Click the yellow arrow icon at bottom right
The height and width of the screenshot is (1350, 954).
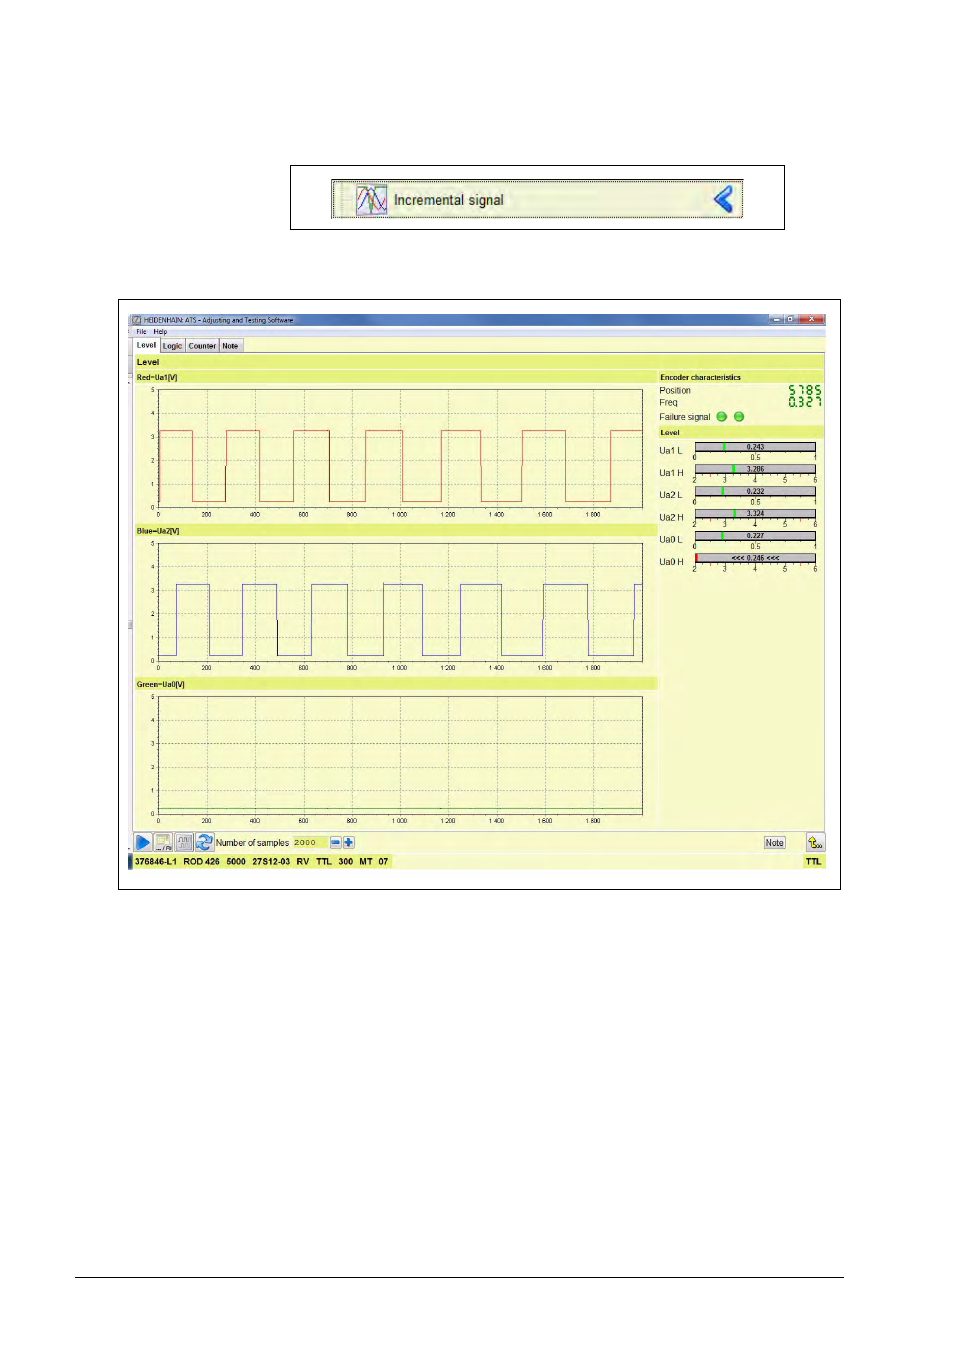[815, 843]
